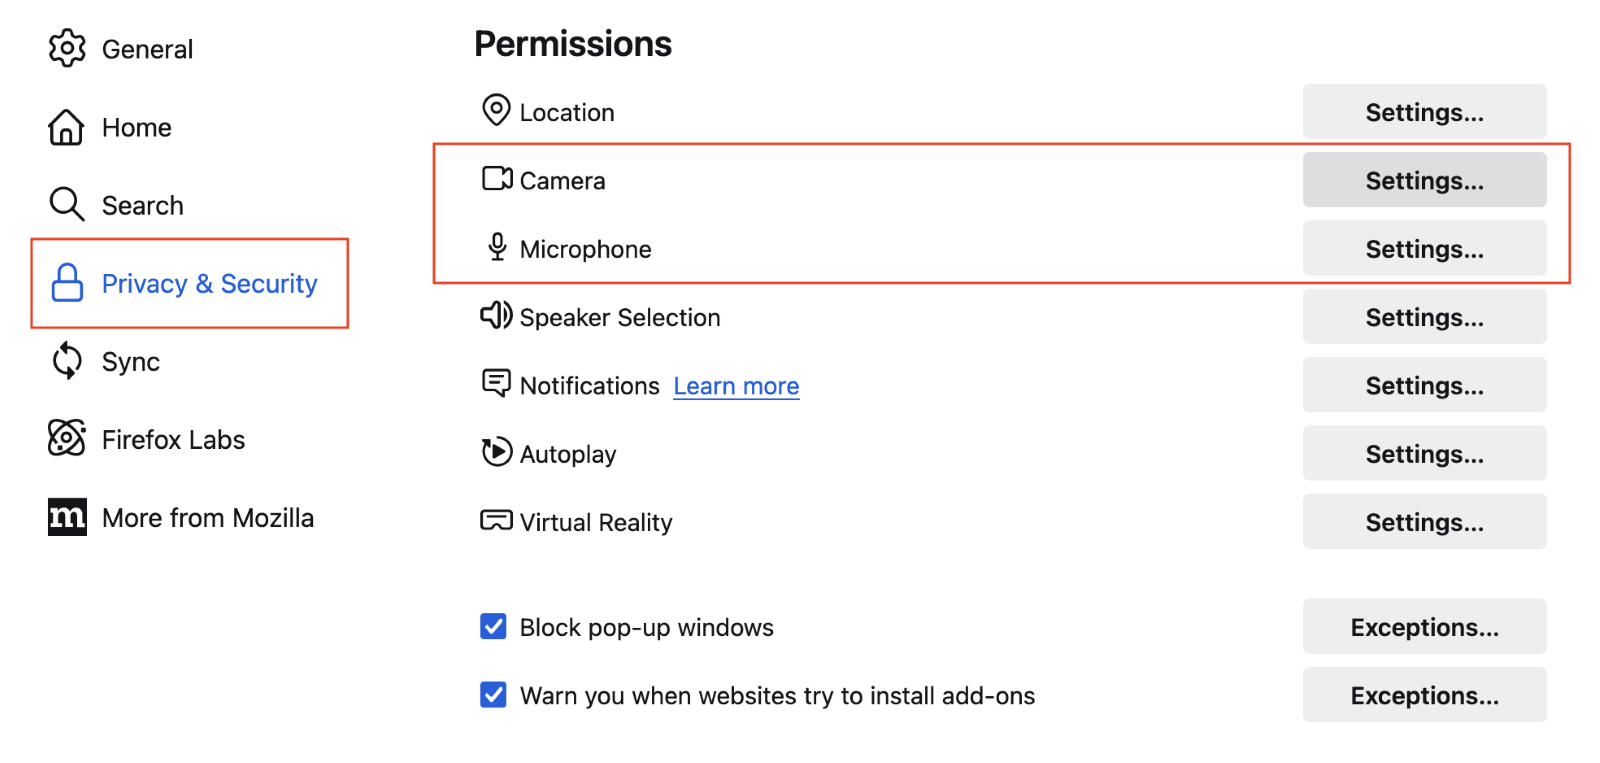Click the Firefox Labs icon
This screenshot has width=1600, height=763.
click(67, 438)
